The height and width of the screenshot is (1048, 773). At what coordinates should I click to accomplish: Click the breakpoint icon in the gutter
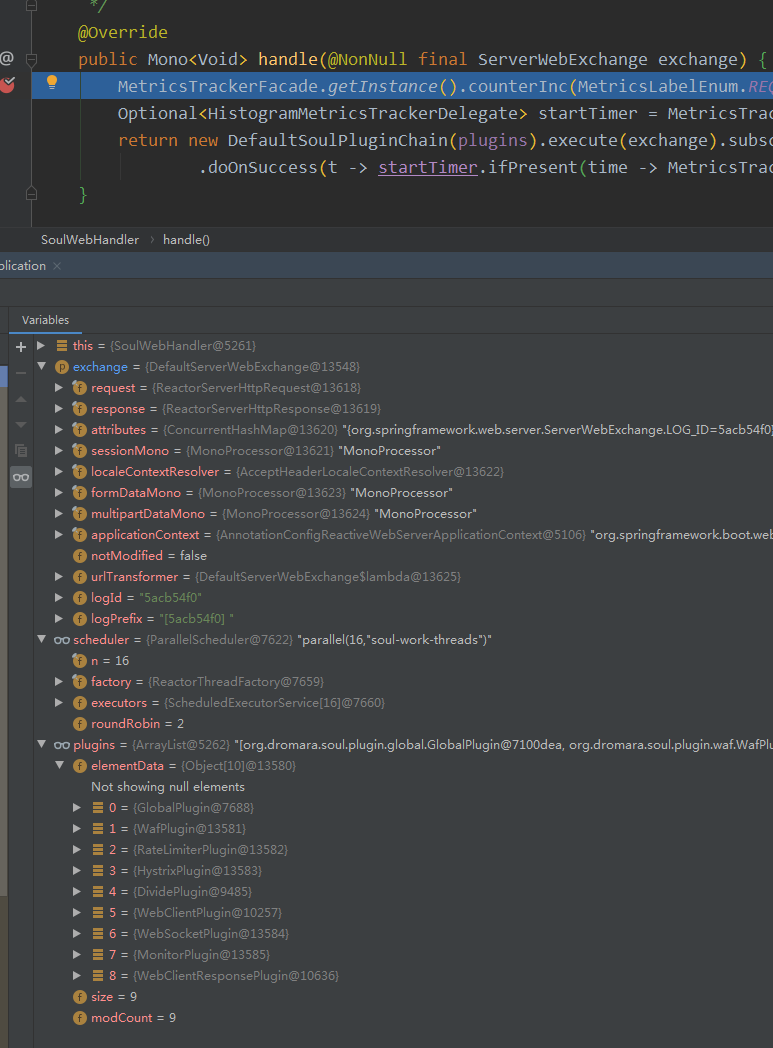tap(7, 85)
